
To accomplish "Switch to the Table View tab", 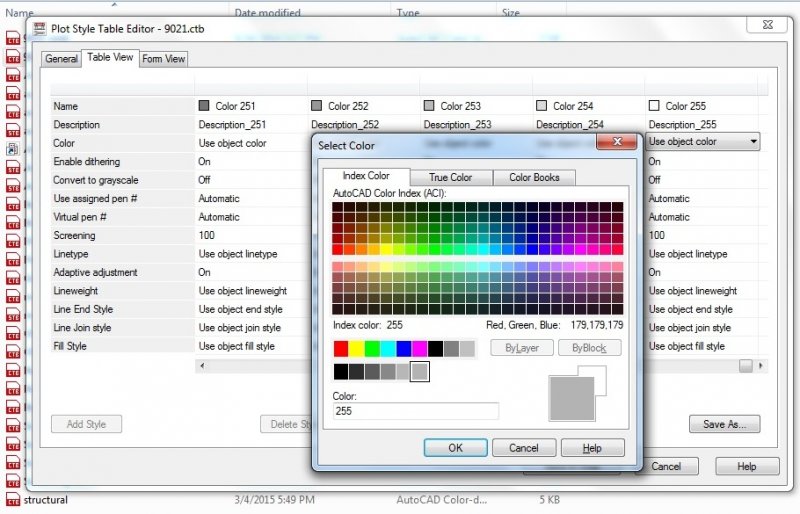I will point(110,58).
